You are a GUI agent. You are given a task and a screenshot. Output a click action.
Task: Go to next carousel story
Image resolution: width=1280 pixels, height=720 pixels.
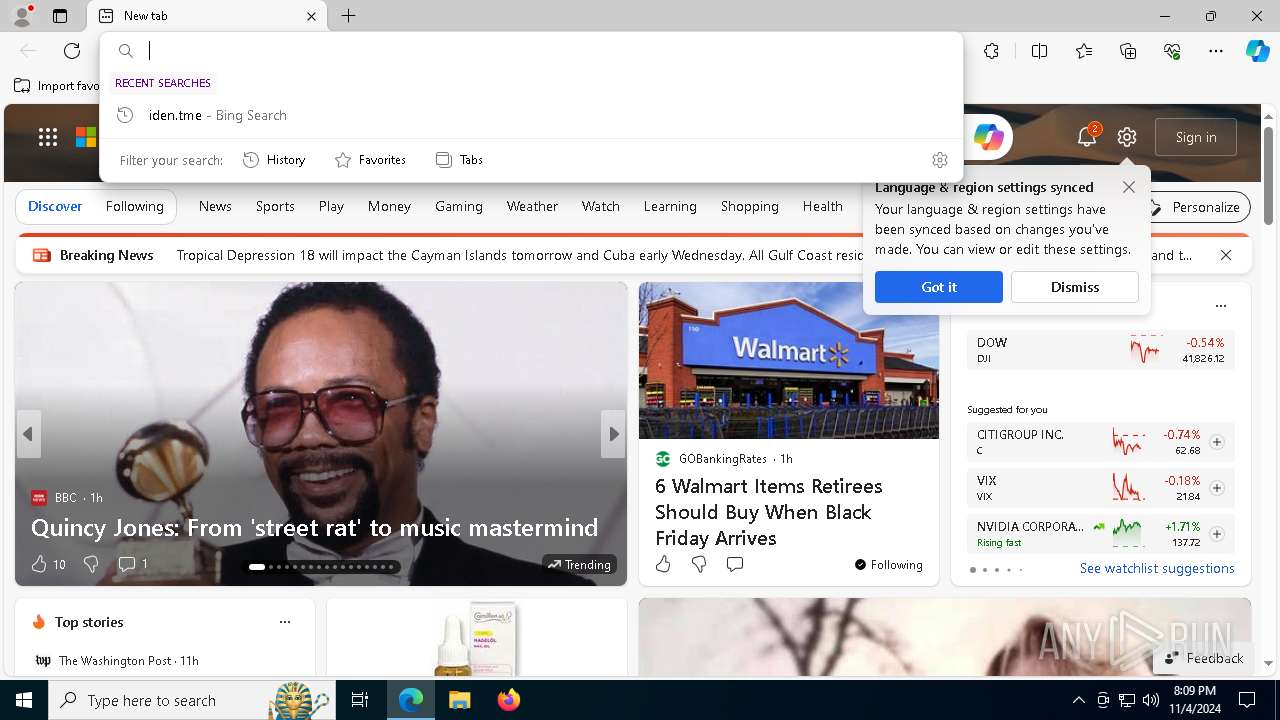(x=613, y=434)
